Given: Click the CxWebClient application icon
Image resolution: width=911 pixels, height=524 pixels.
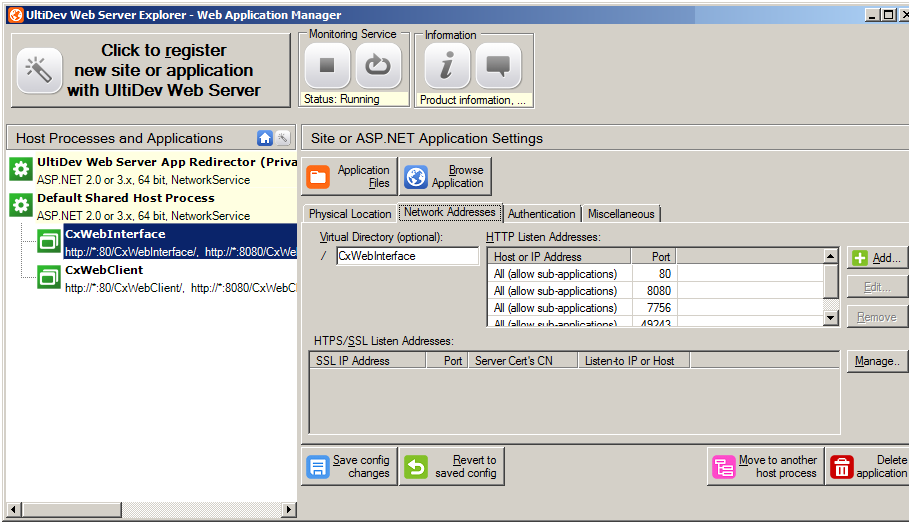Looking at the screenshot, I should (49, 277).
